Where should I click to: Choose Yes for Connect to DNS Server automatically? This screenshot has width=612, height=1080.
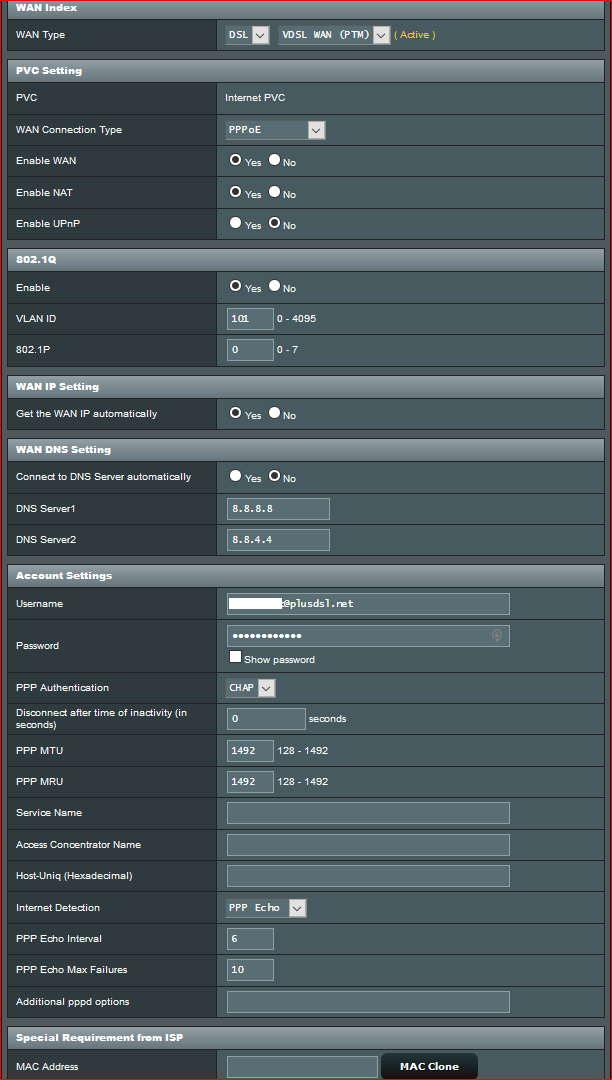236,476
